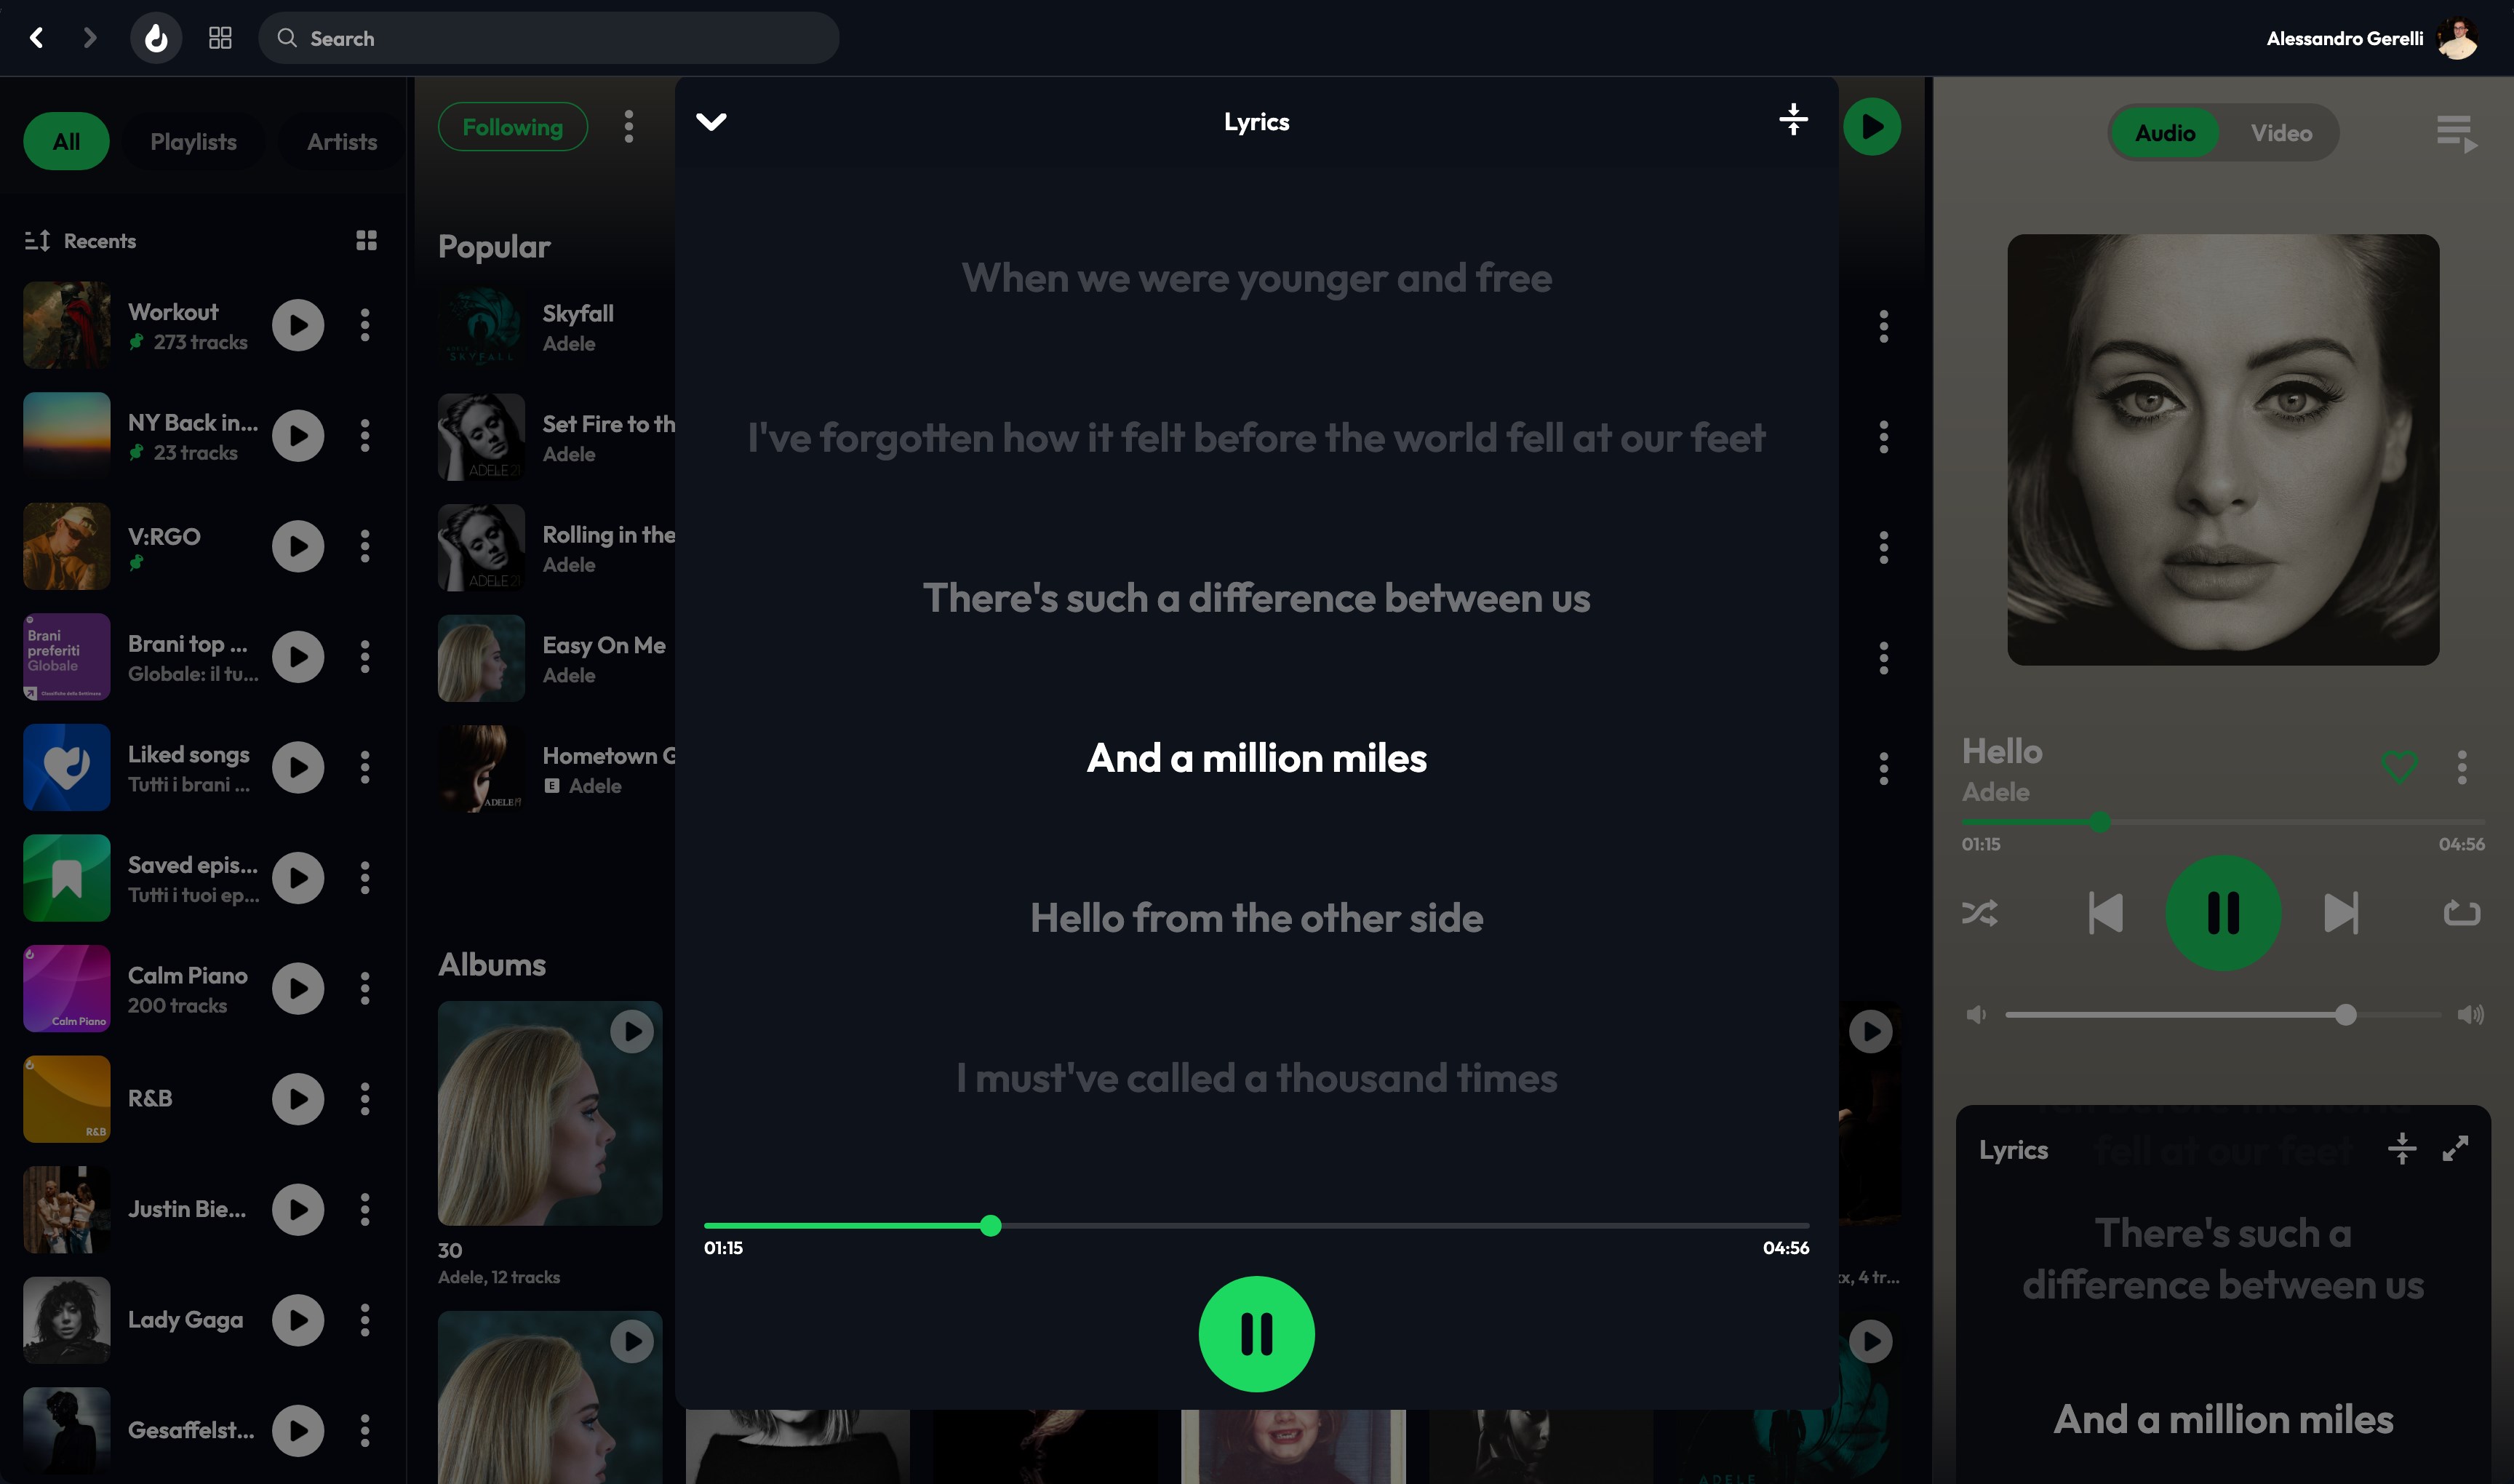The height and width of the screenshot is (1484, 2514).
Task: Go back with the left arrow
Action: tap(37, 38)
